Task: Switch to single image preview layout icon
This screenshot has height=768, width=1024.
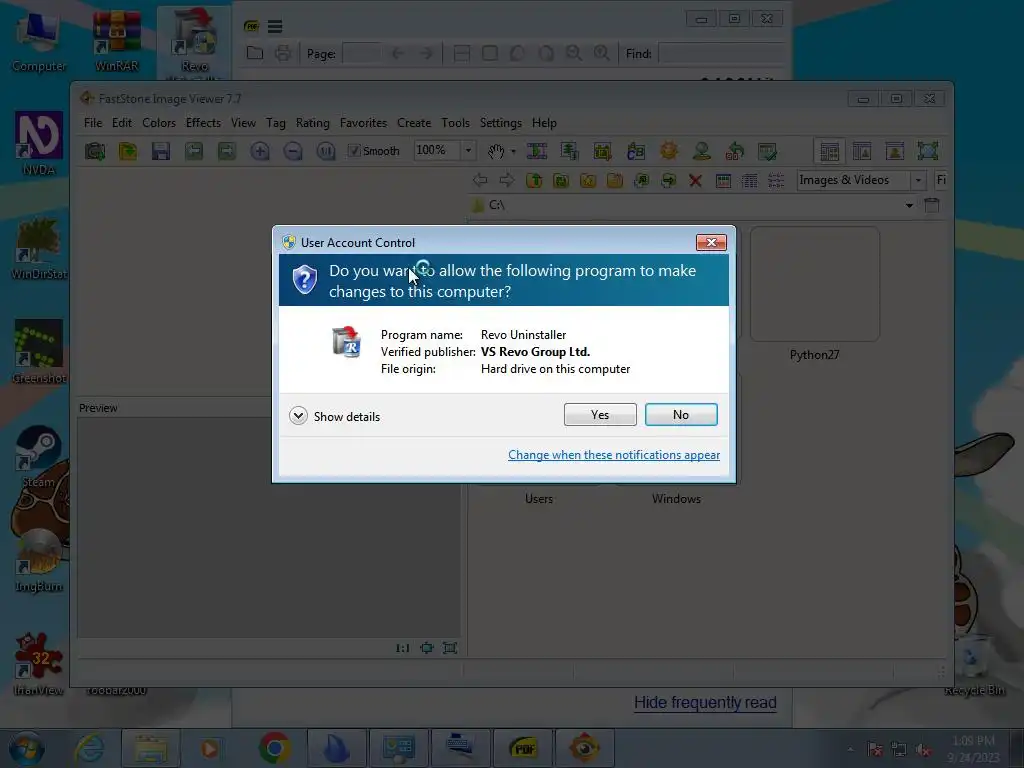Action: tap(895, 152)
